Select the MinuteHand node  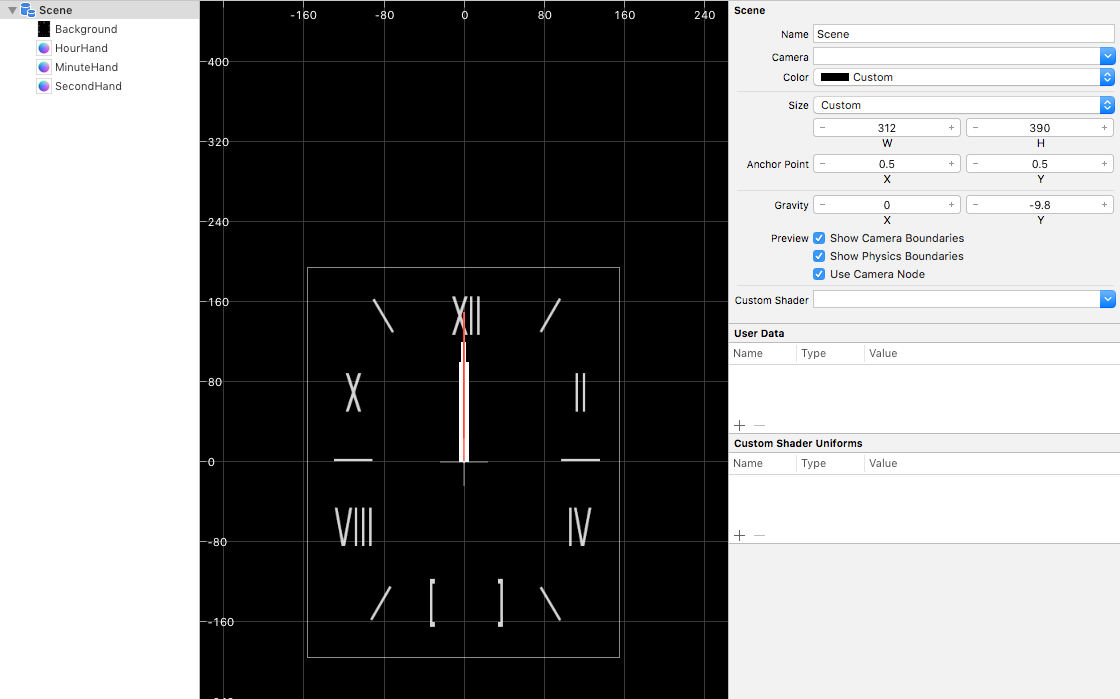click(x=86, y=67)
